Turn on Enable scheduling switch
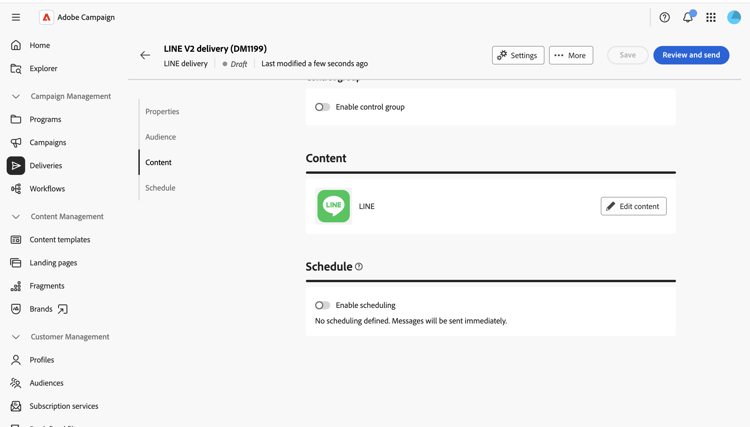This screenshot has height=427, width=750. (x=322, y=305)
